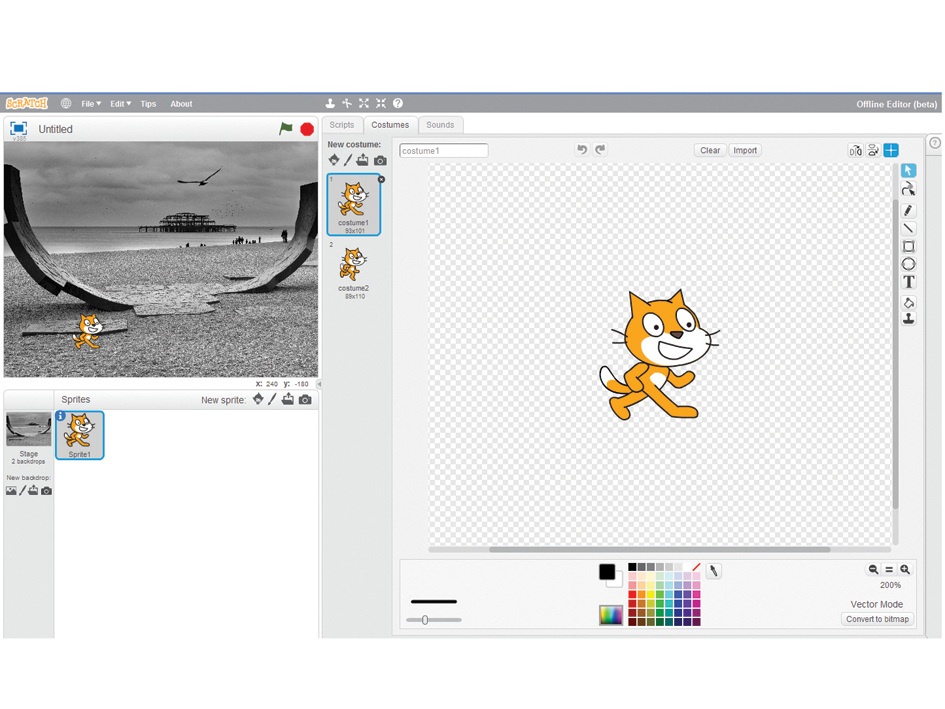The image size is (945, 709).
Task: Select the Line tool
Action: pyautogui.click(x=908, y=228)
